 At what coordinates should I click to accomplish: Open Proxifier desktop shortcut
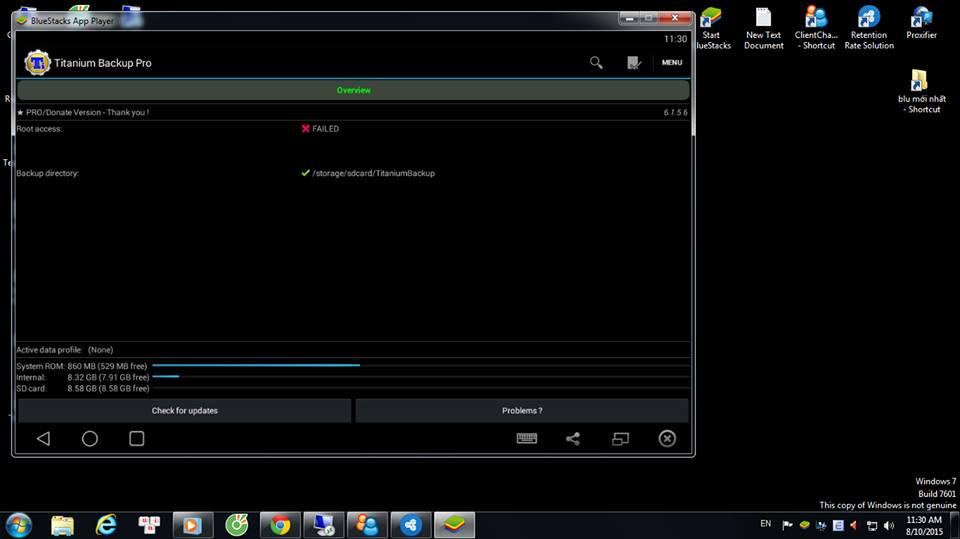click(921, 23)
